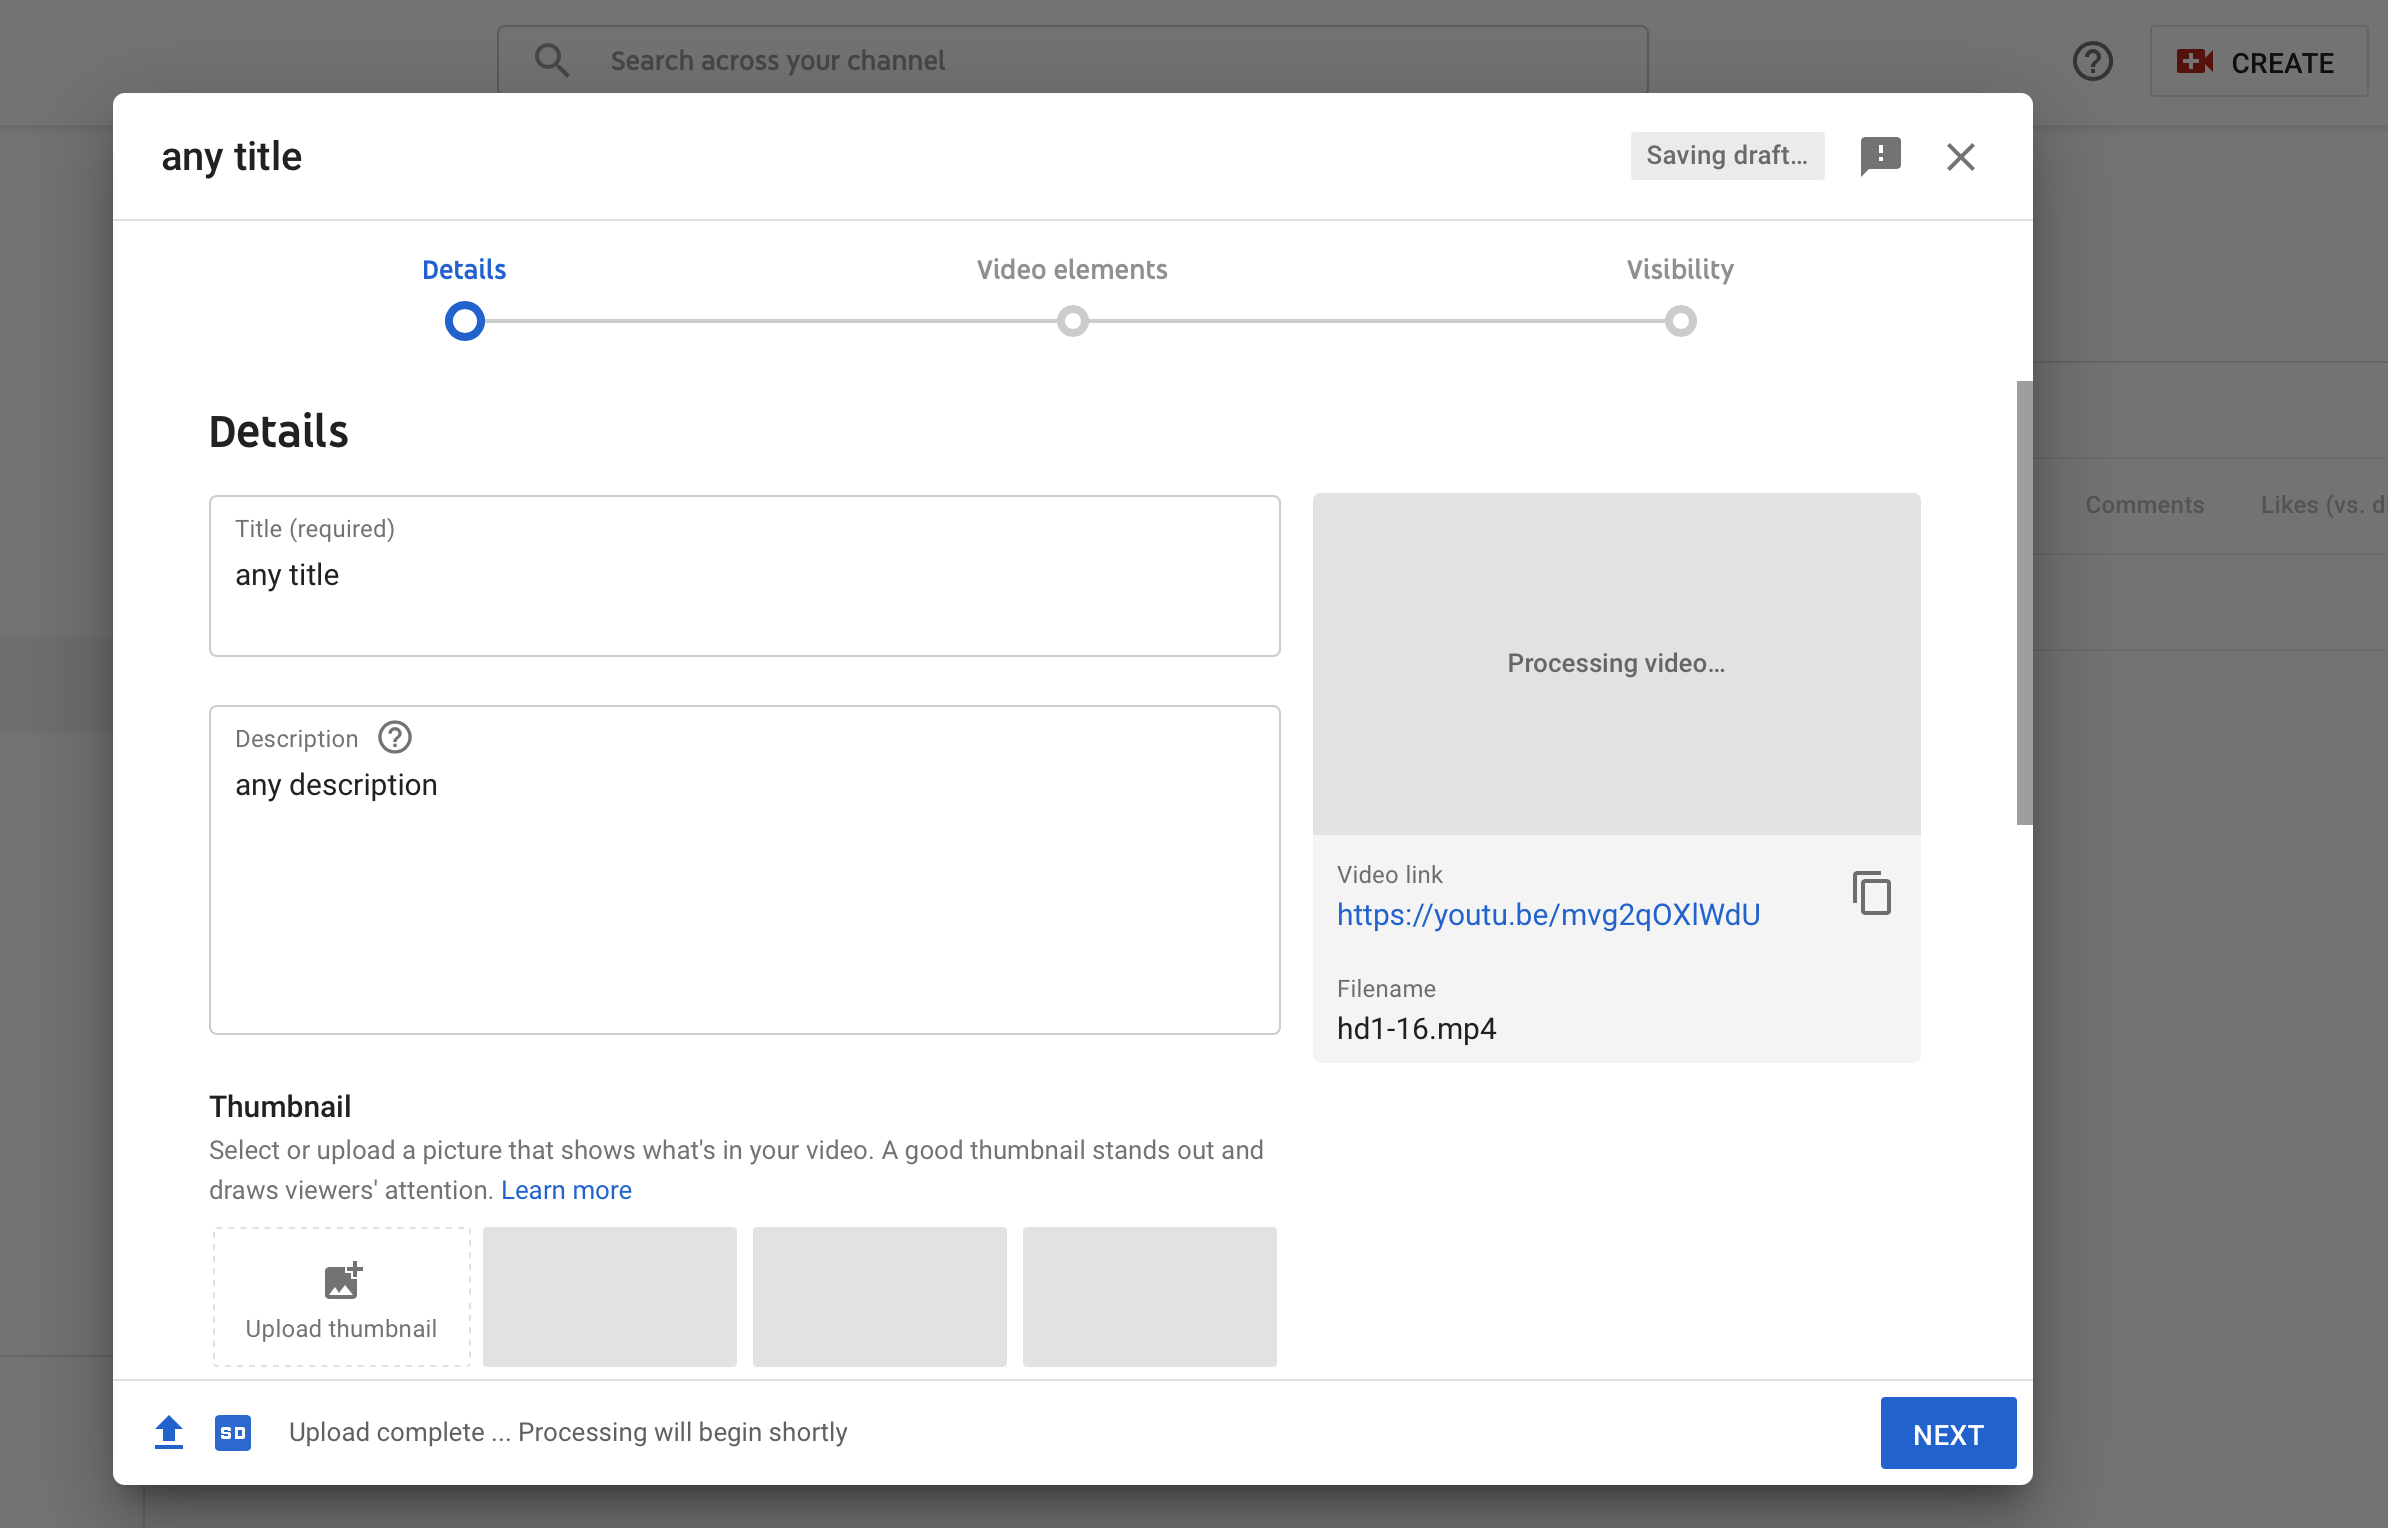Close the upload dialog
The image size is (2388, 1528).
pyautogui.click(x=1960, y=156)
